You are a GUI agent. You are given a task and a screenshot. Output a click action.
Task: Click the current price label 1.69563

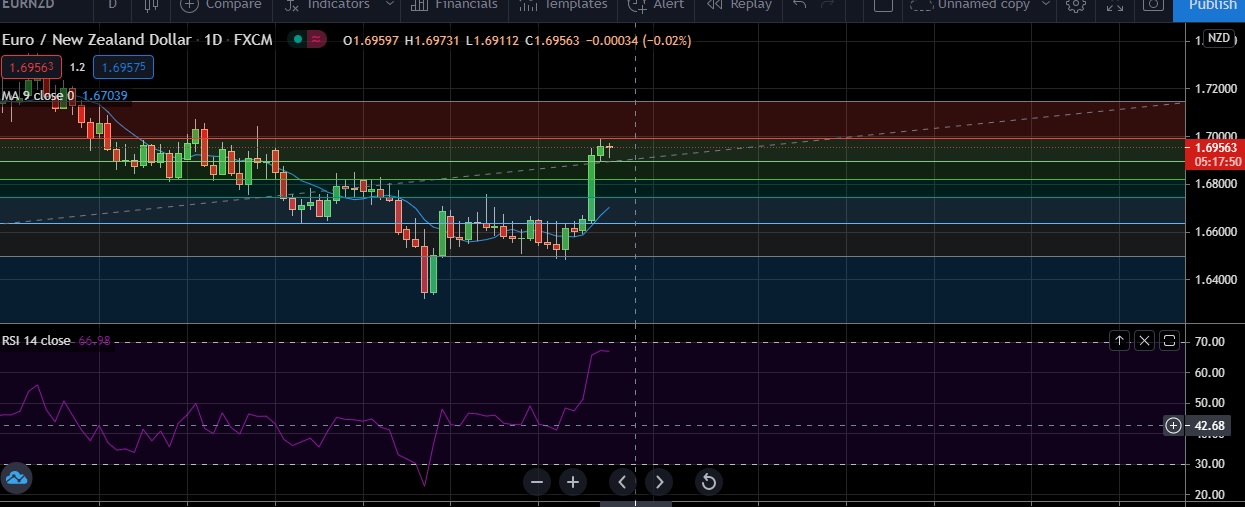click(1217, 147)
